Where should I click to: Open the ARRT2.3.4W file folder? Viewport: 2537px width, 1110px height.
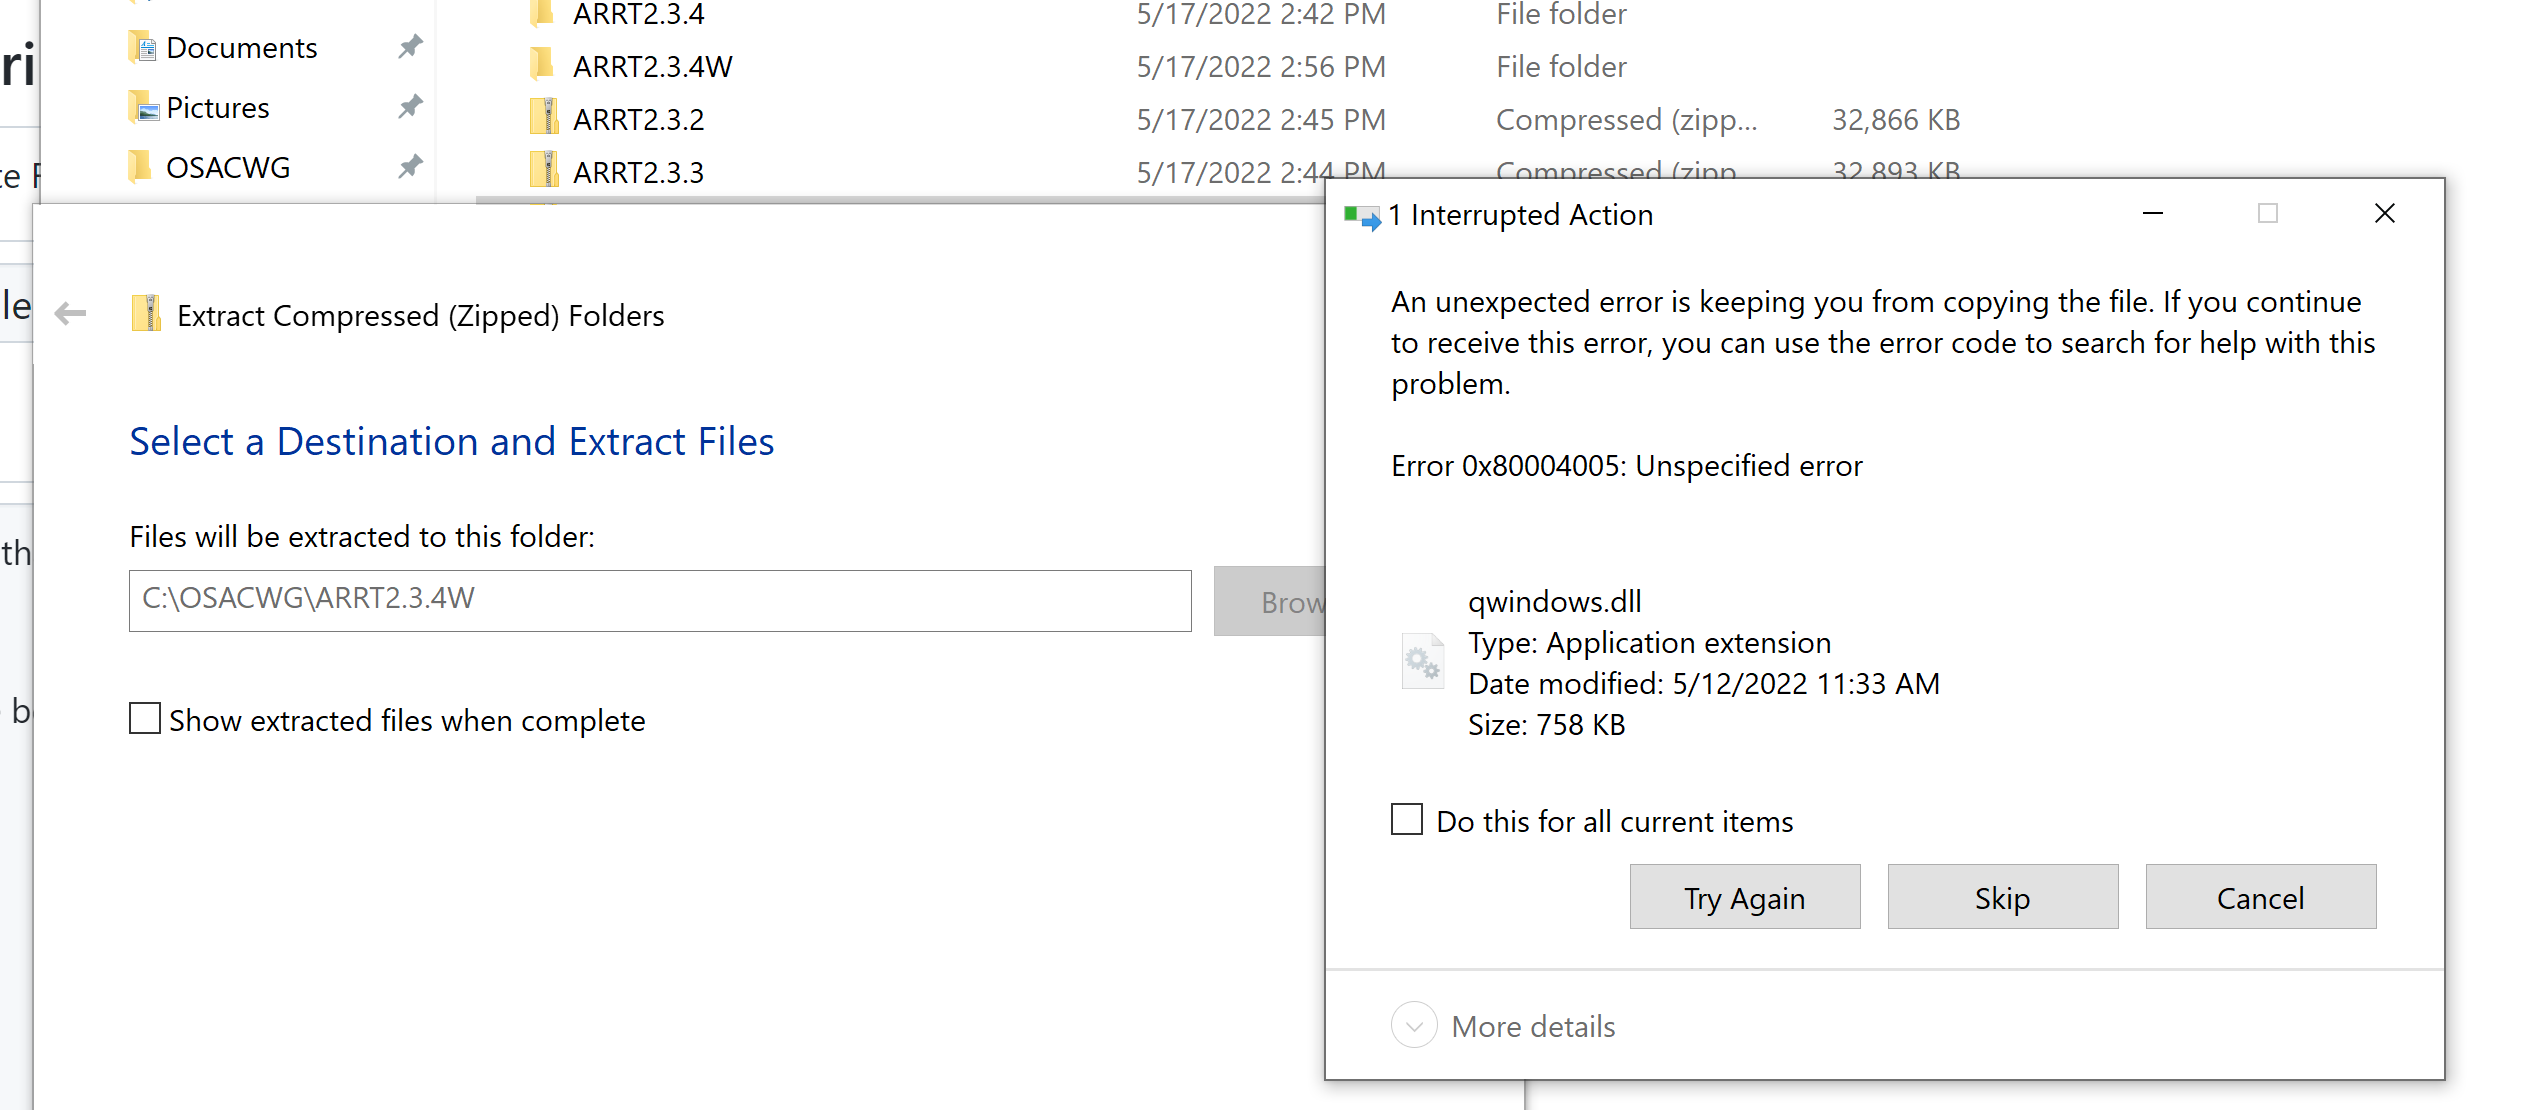pyautogui.click(x=652, y=66)
